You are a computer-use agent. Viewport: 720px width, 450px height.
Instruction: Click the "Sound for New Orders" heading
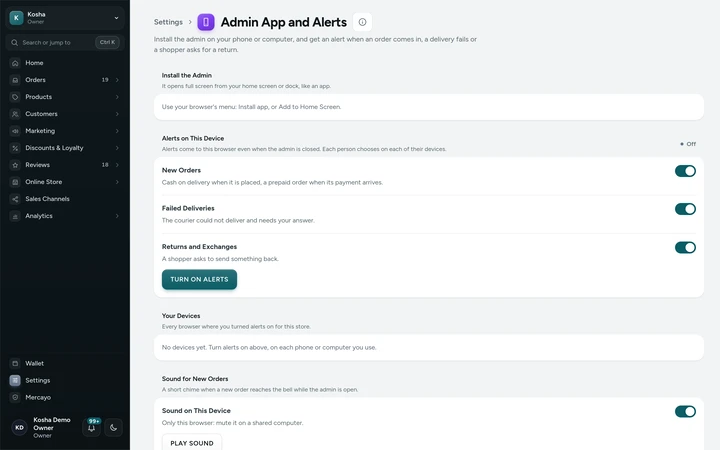tap(195, 379)
